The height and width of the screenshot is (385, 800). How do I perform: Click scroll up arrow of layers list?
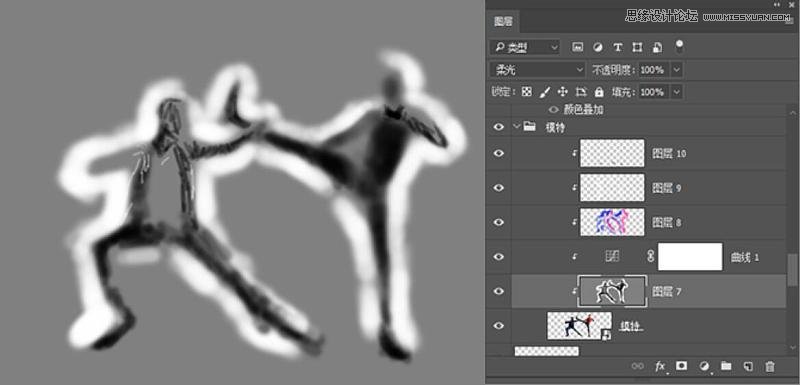point(792,113)
